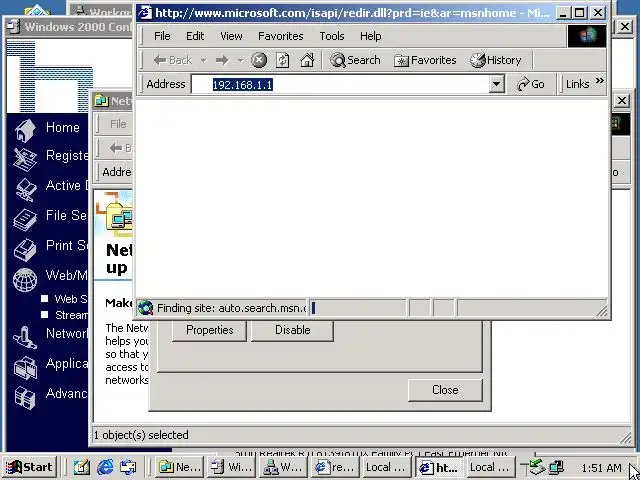This screenshot has height=480, width=640.
Task: Launch Internet Explorer from the quick launch bar
Action: click(105, 467)
